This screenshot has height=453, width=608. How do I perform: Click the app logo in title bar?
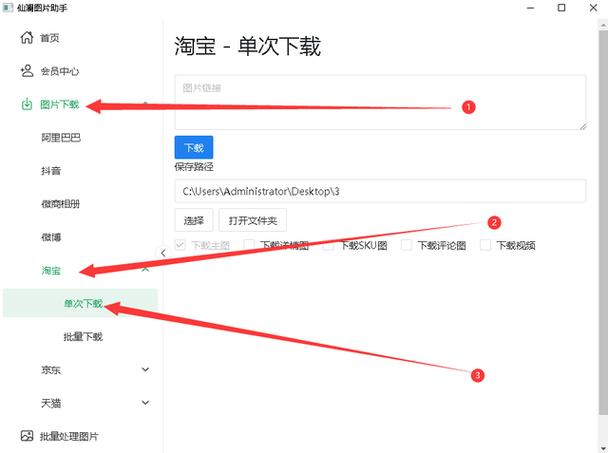8,8
